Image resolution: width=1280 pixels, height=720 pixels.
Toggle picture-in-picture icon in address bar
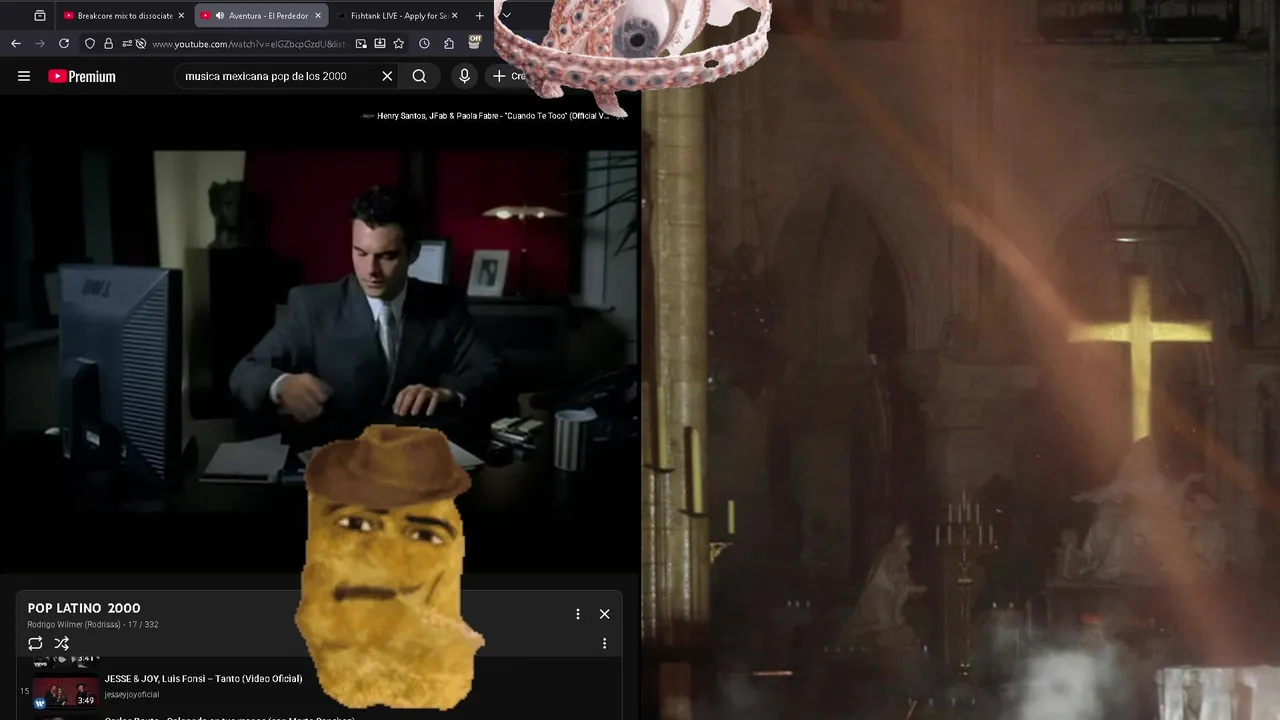tap(361, 44)
